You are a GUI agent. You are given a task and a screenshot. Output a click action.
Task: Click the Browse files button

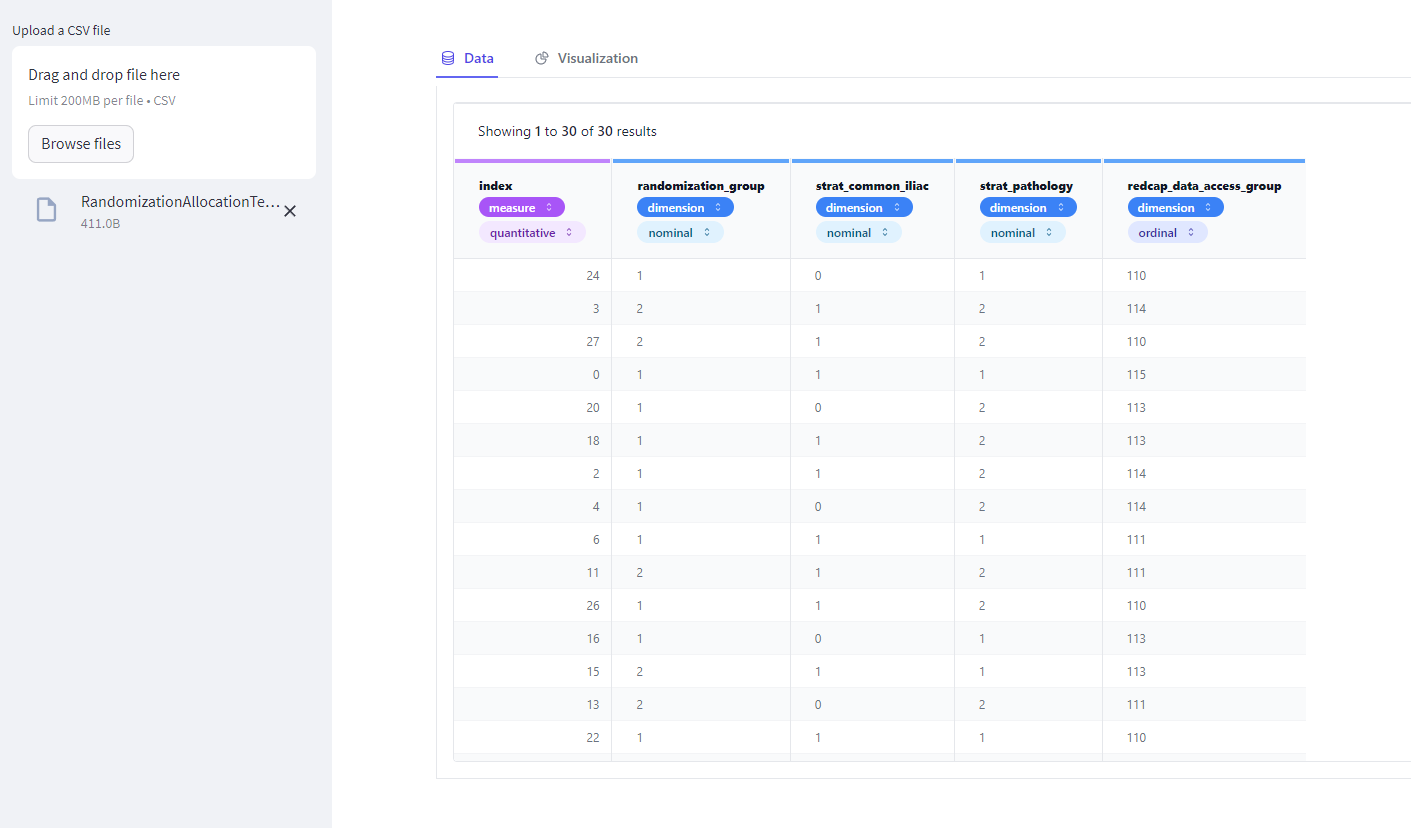[81, 143]
